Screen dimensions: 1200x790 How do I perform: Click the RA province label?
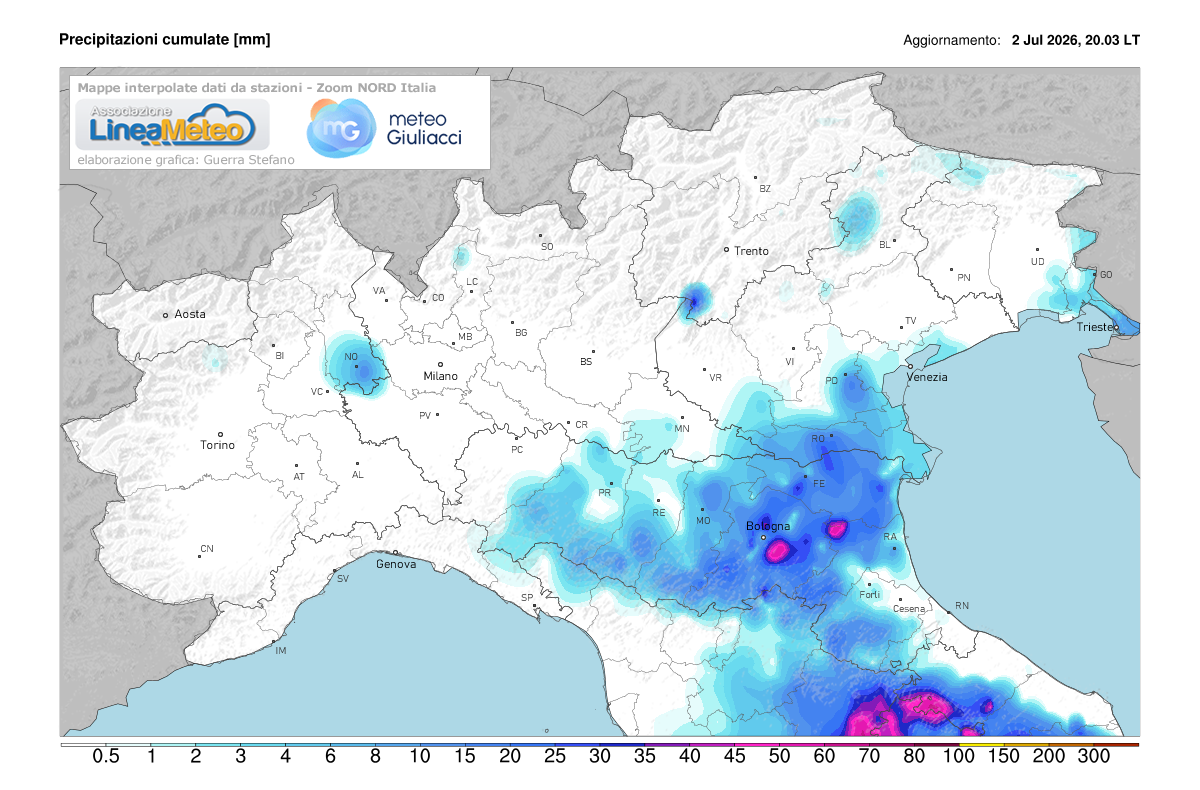click(890, 537)
